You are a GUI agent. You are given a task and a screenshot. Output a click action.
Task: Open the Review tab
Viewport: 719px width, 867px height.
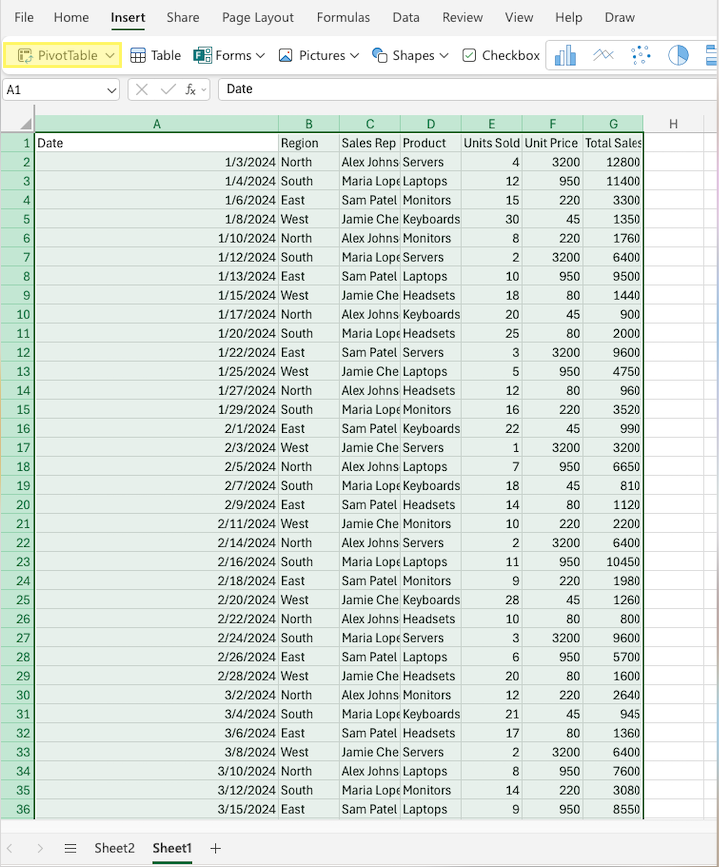pos(462,18)
